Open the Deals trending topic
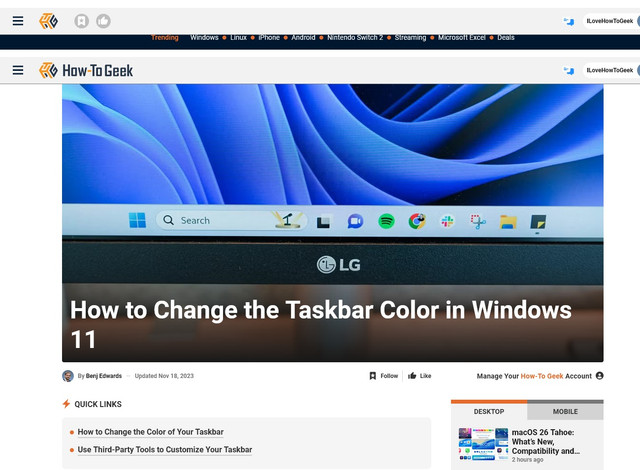This screenshot has height=470, width=640. coord(506,38)
